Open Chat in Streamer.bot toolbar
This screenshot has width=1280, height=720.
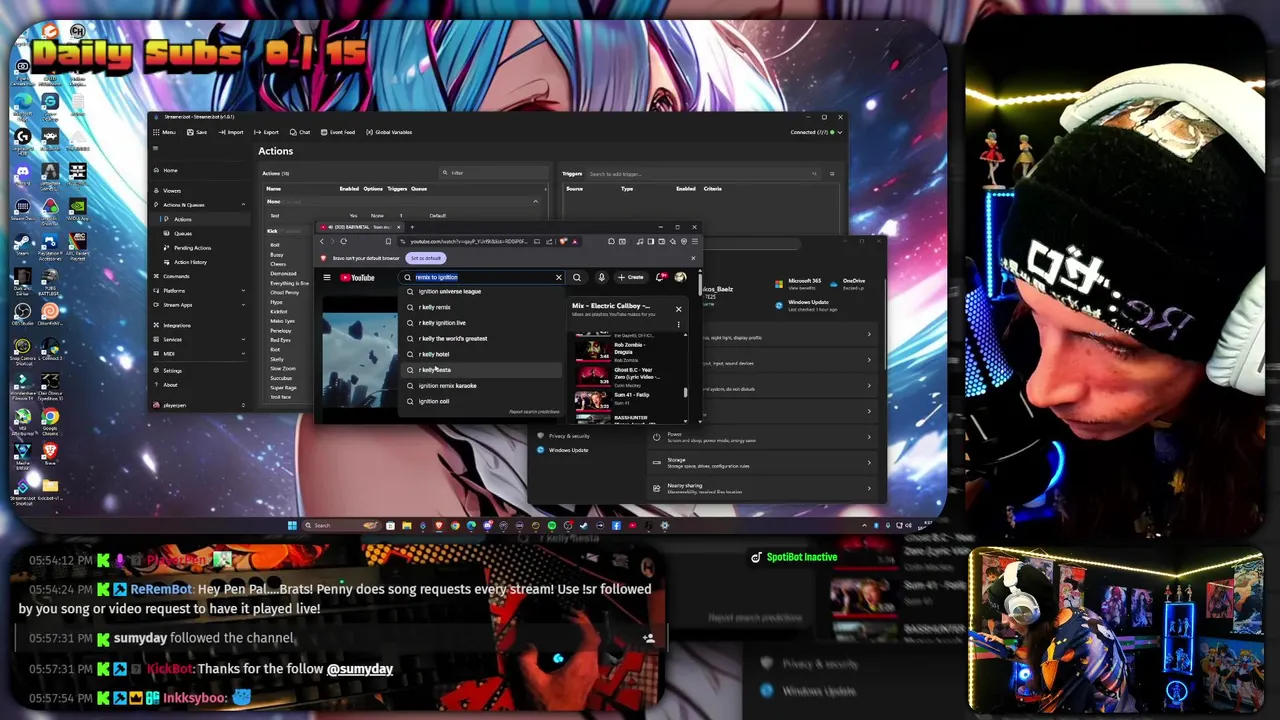[x=300, y=132]
